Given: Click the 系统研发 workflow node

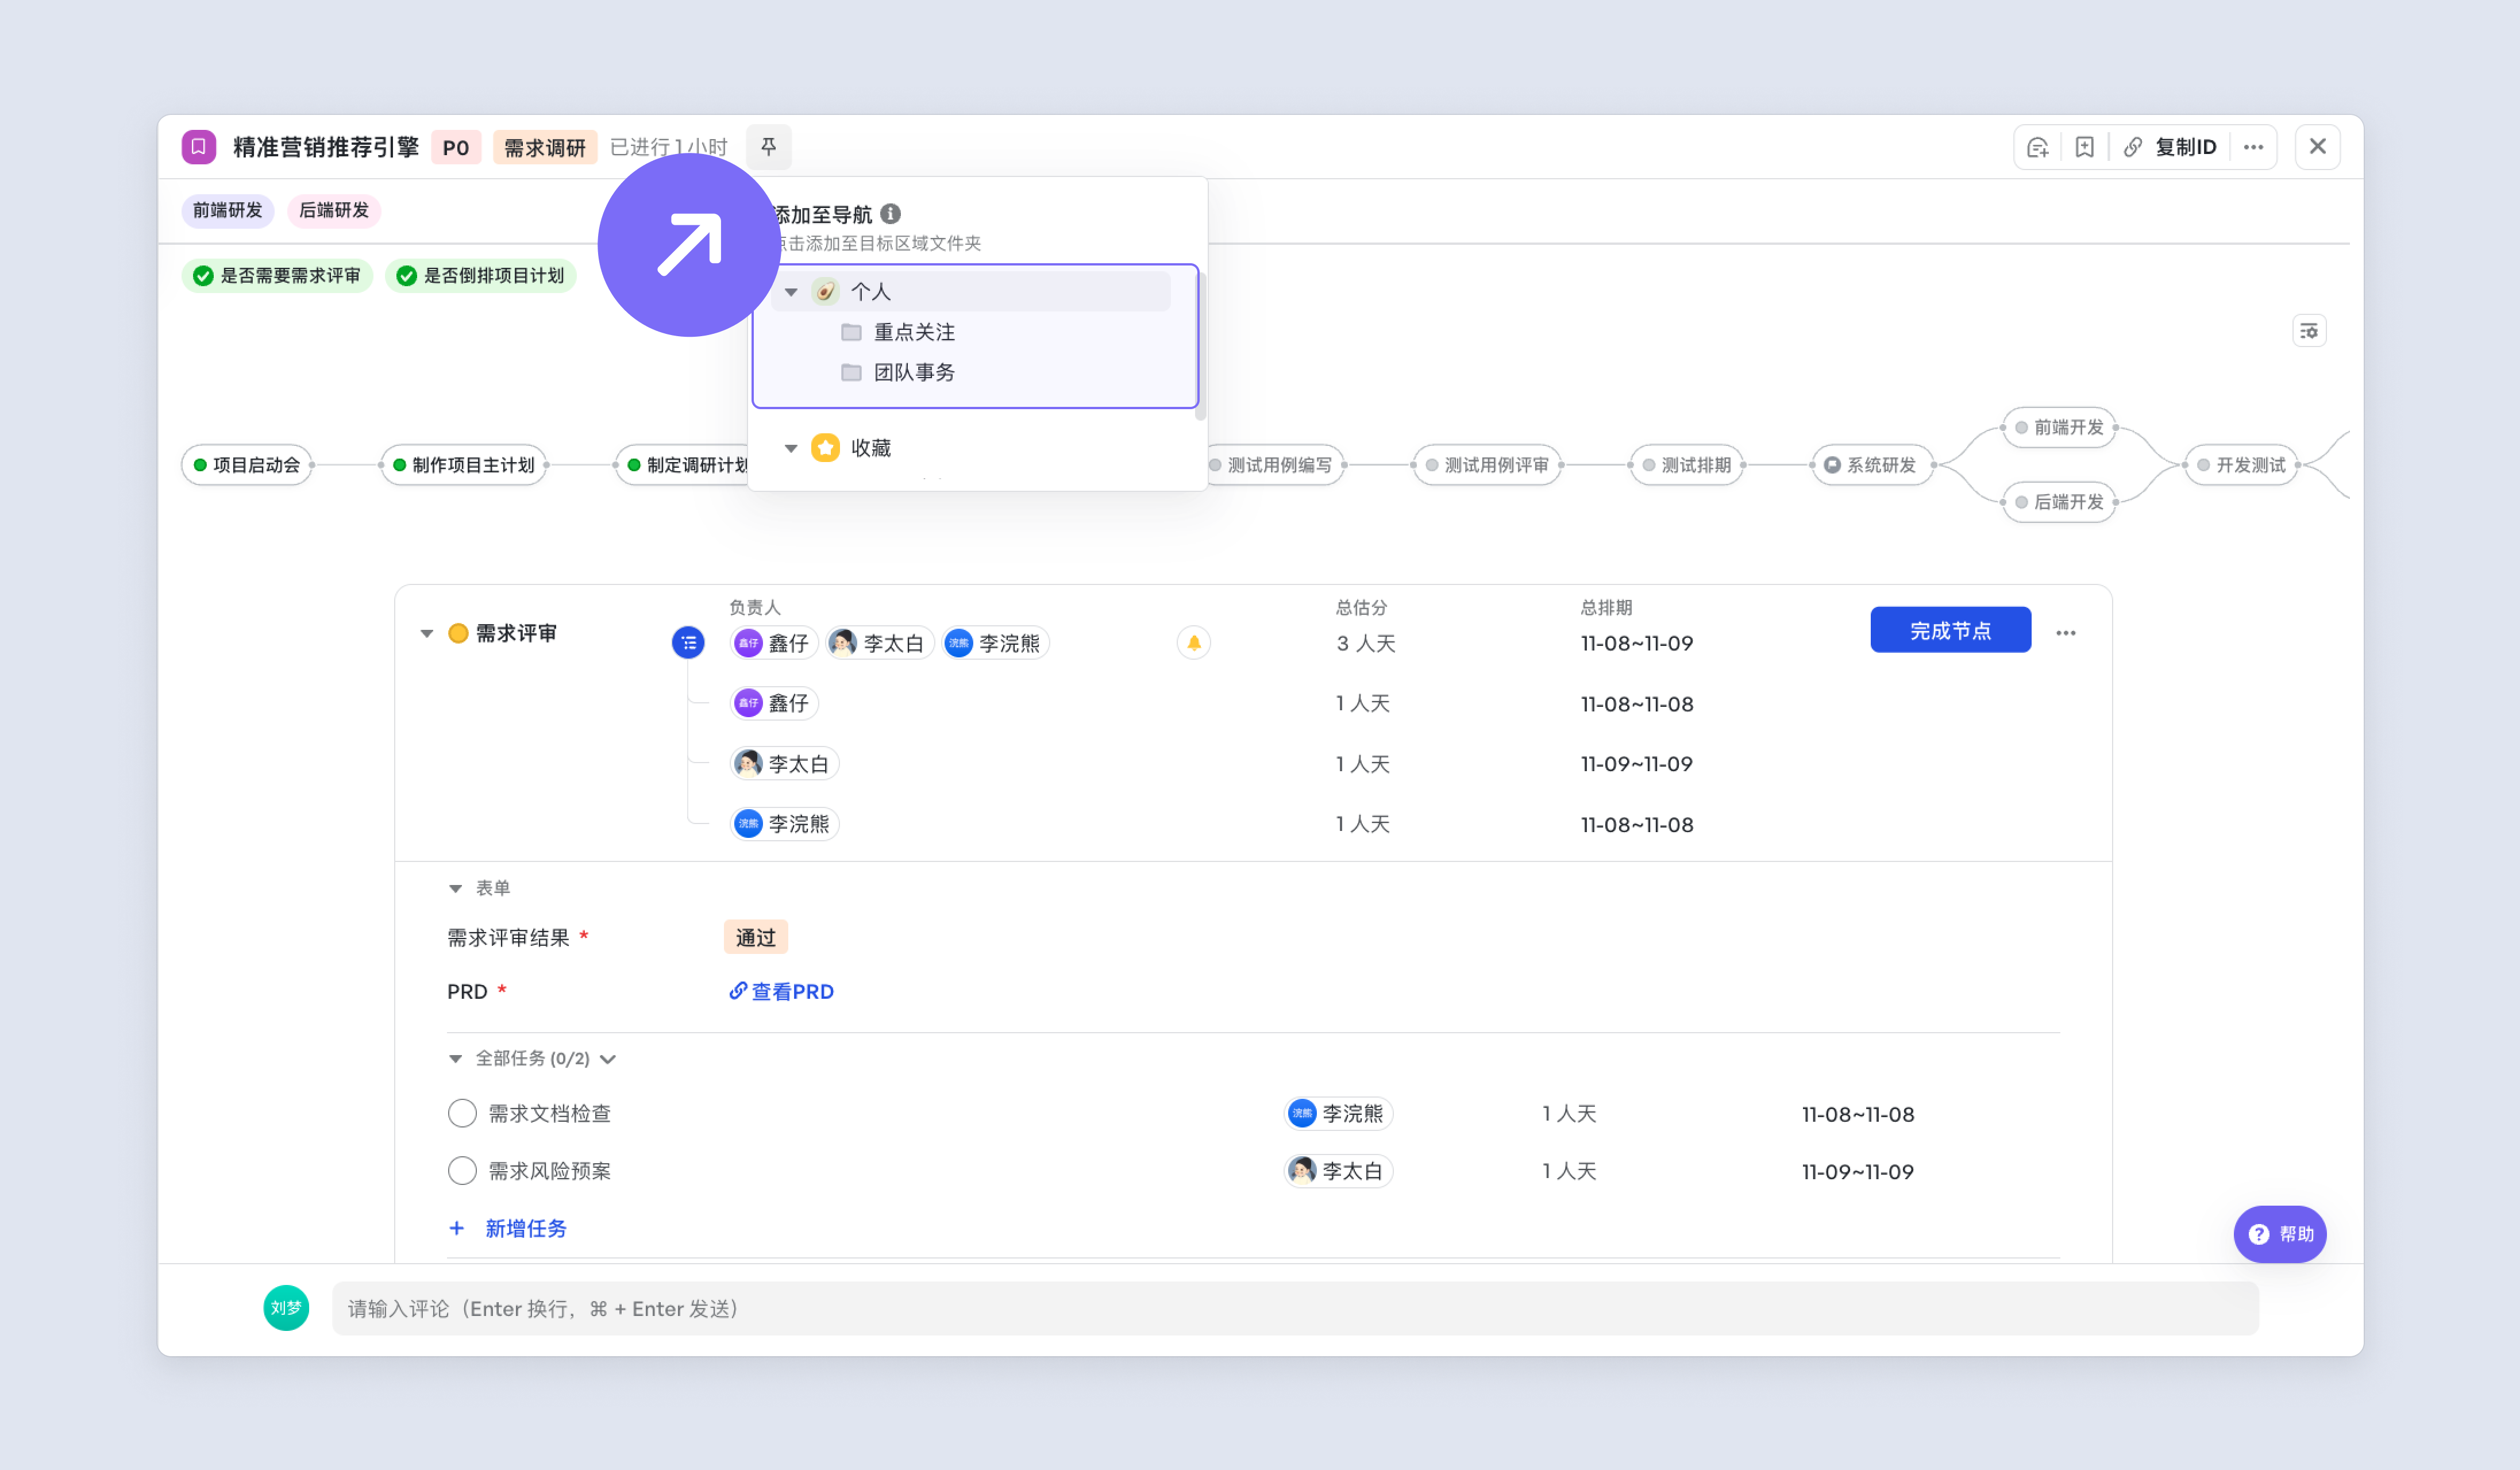Looking at the screenshot, I should [x=1872, y=465].
